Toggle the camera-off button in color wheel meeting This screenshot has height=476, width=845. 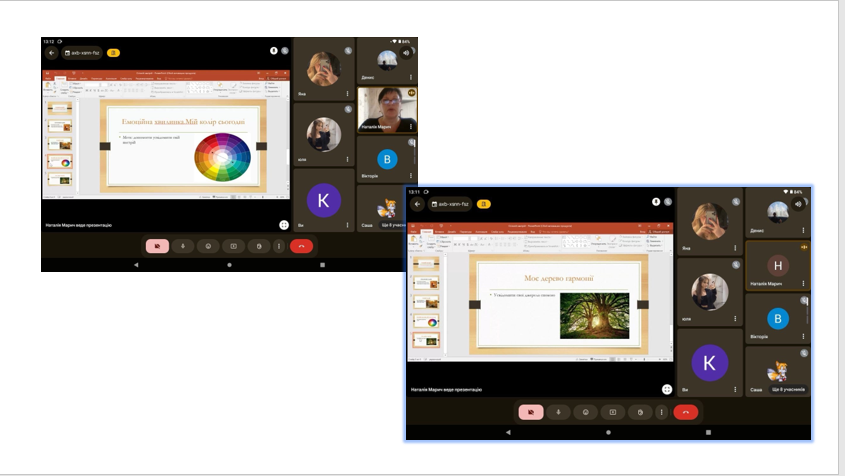coord(157,246)
